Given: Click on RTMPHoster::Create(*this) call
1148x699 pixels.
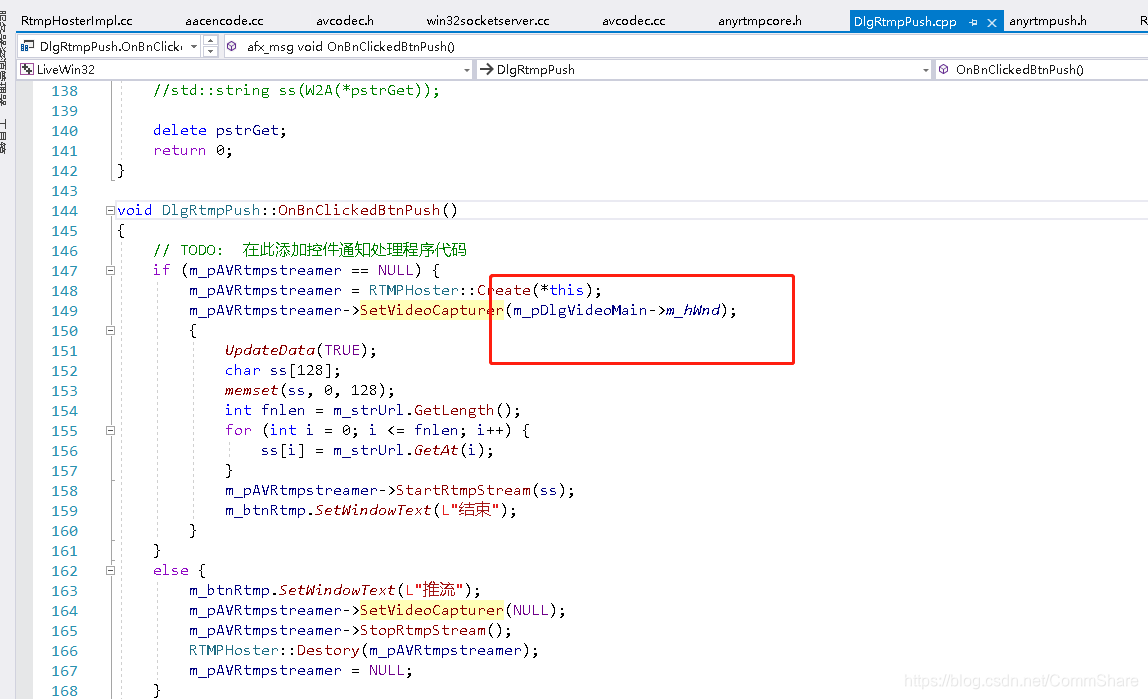Looking at the screenshot, I should coord(485,291).
